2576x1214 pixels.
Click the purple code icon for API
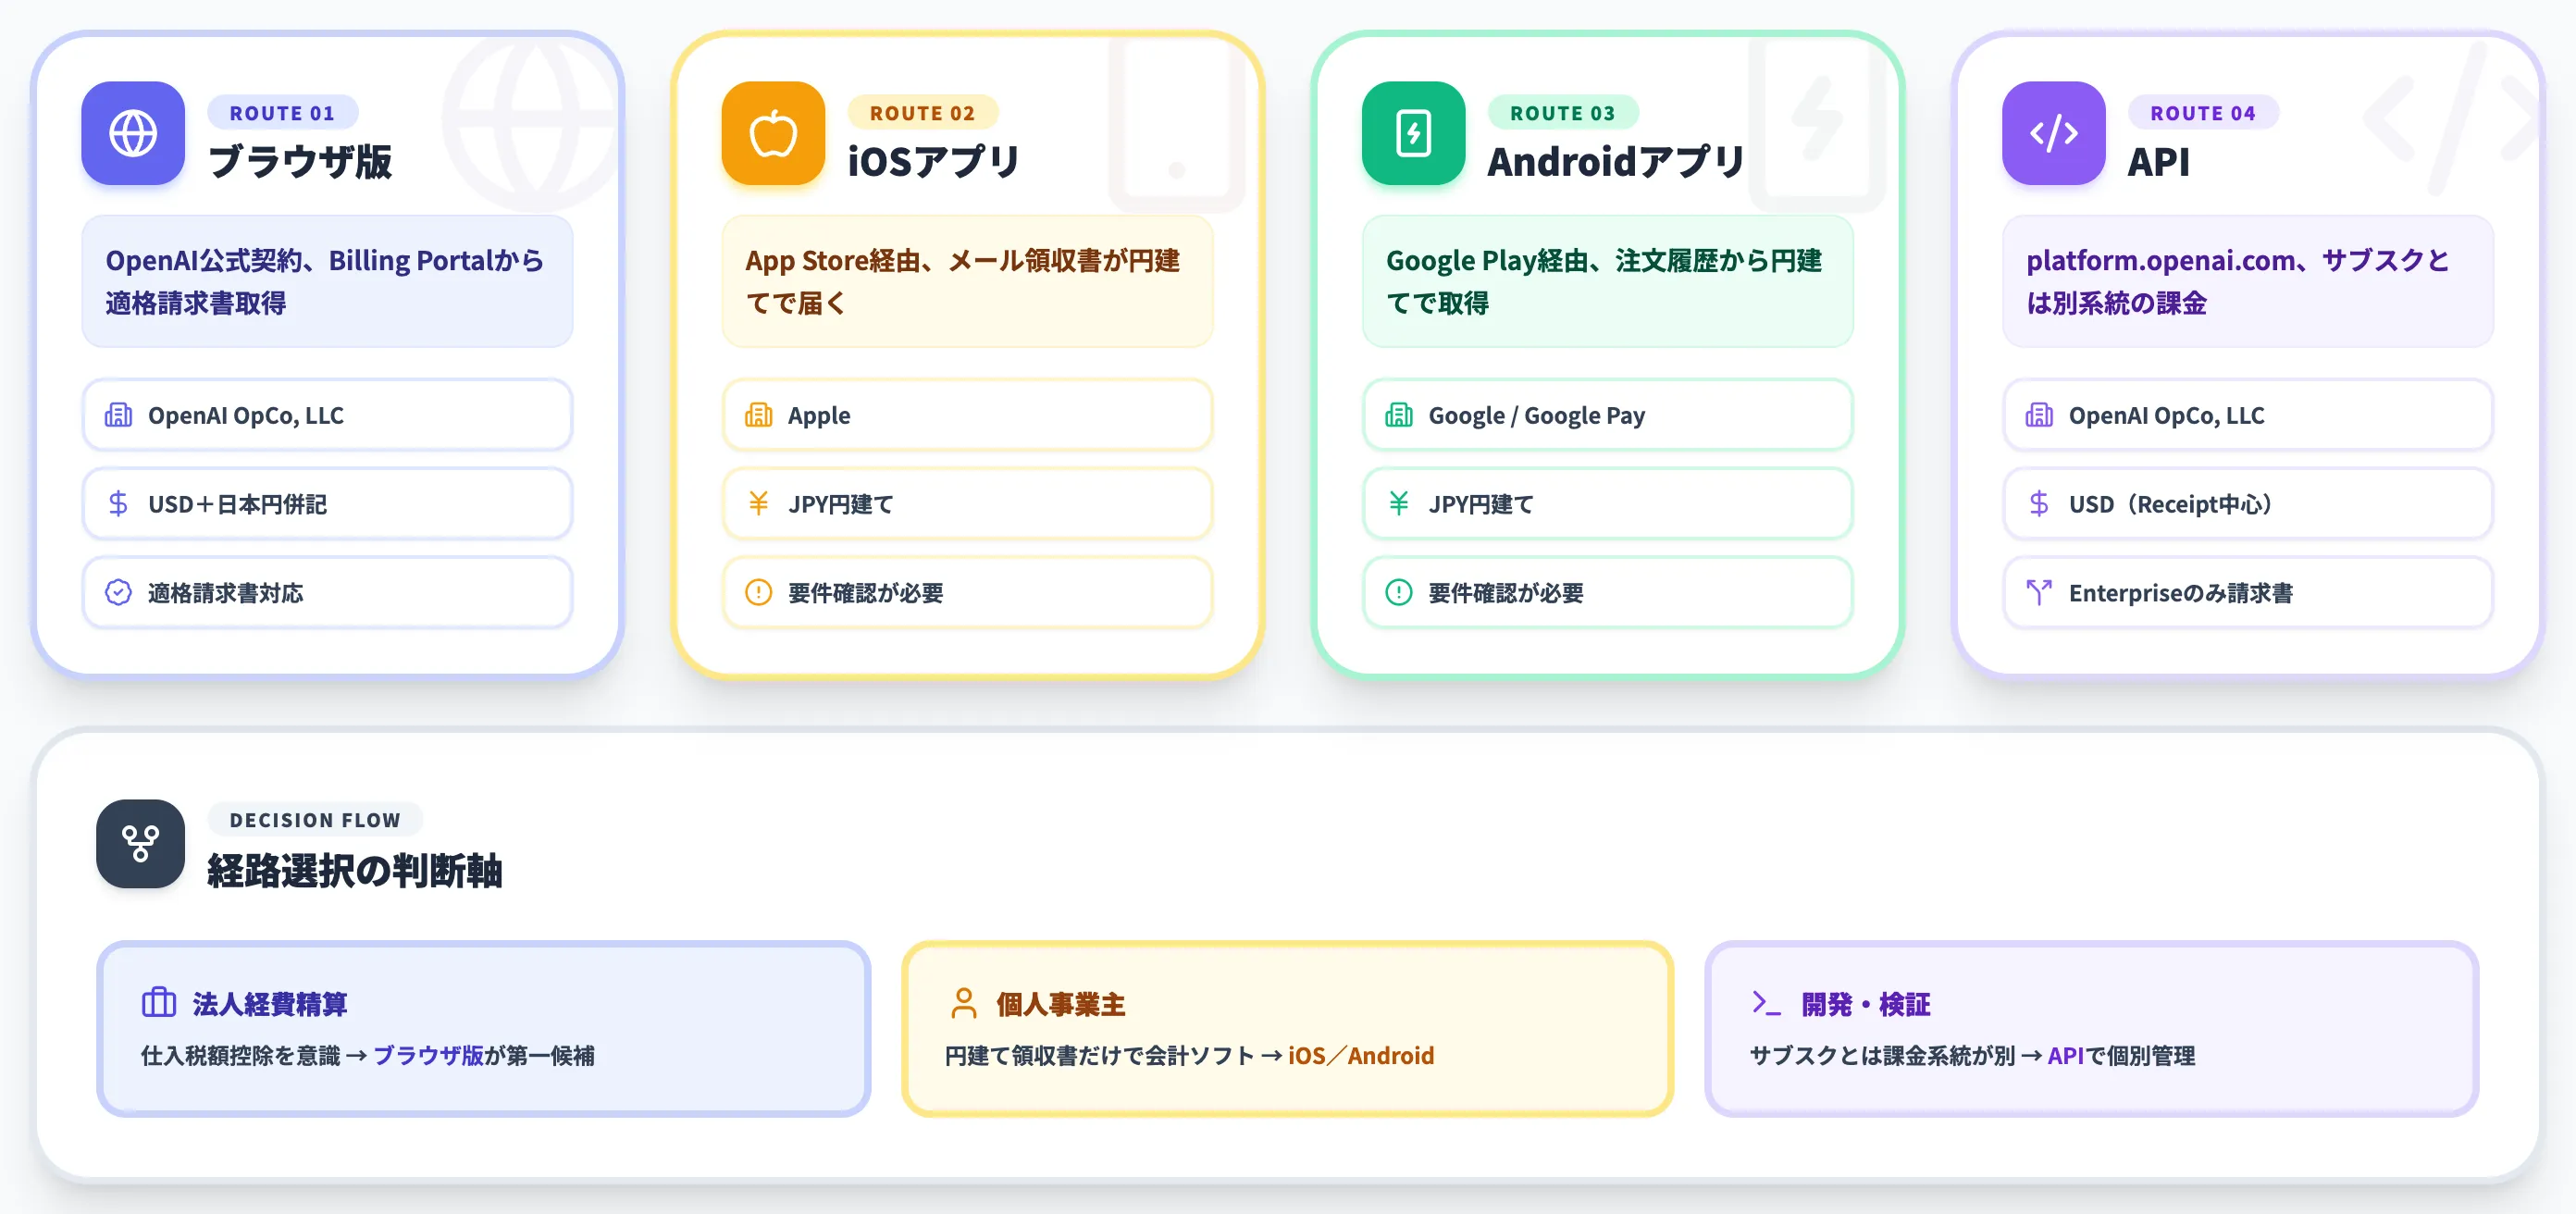(x=2053, y=133)
